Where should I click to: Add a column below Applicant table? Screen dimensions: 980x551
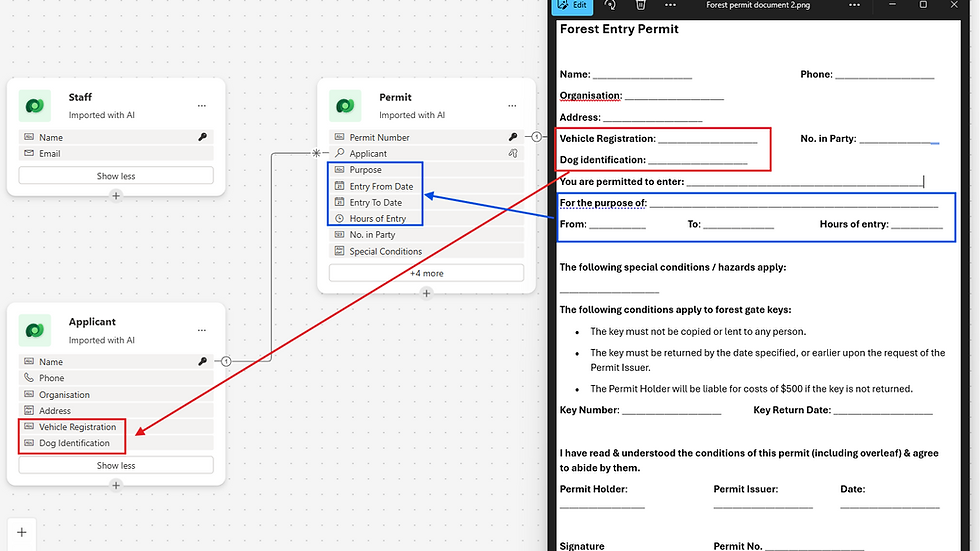116,485
